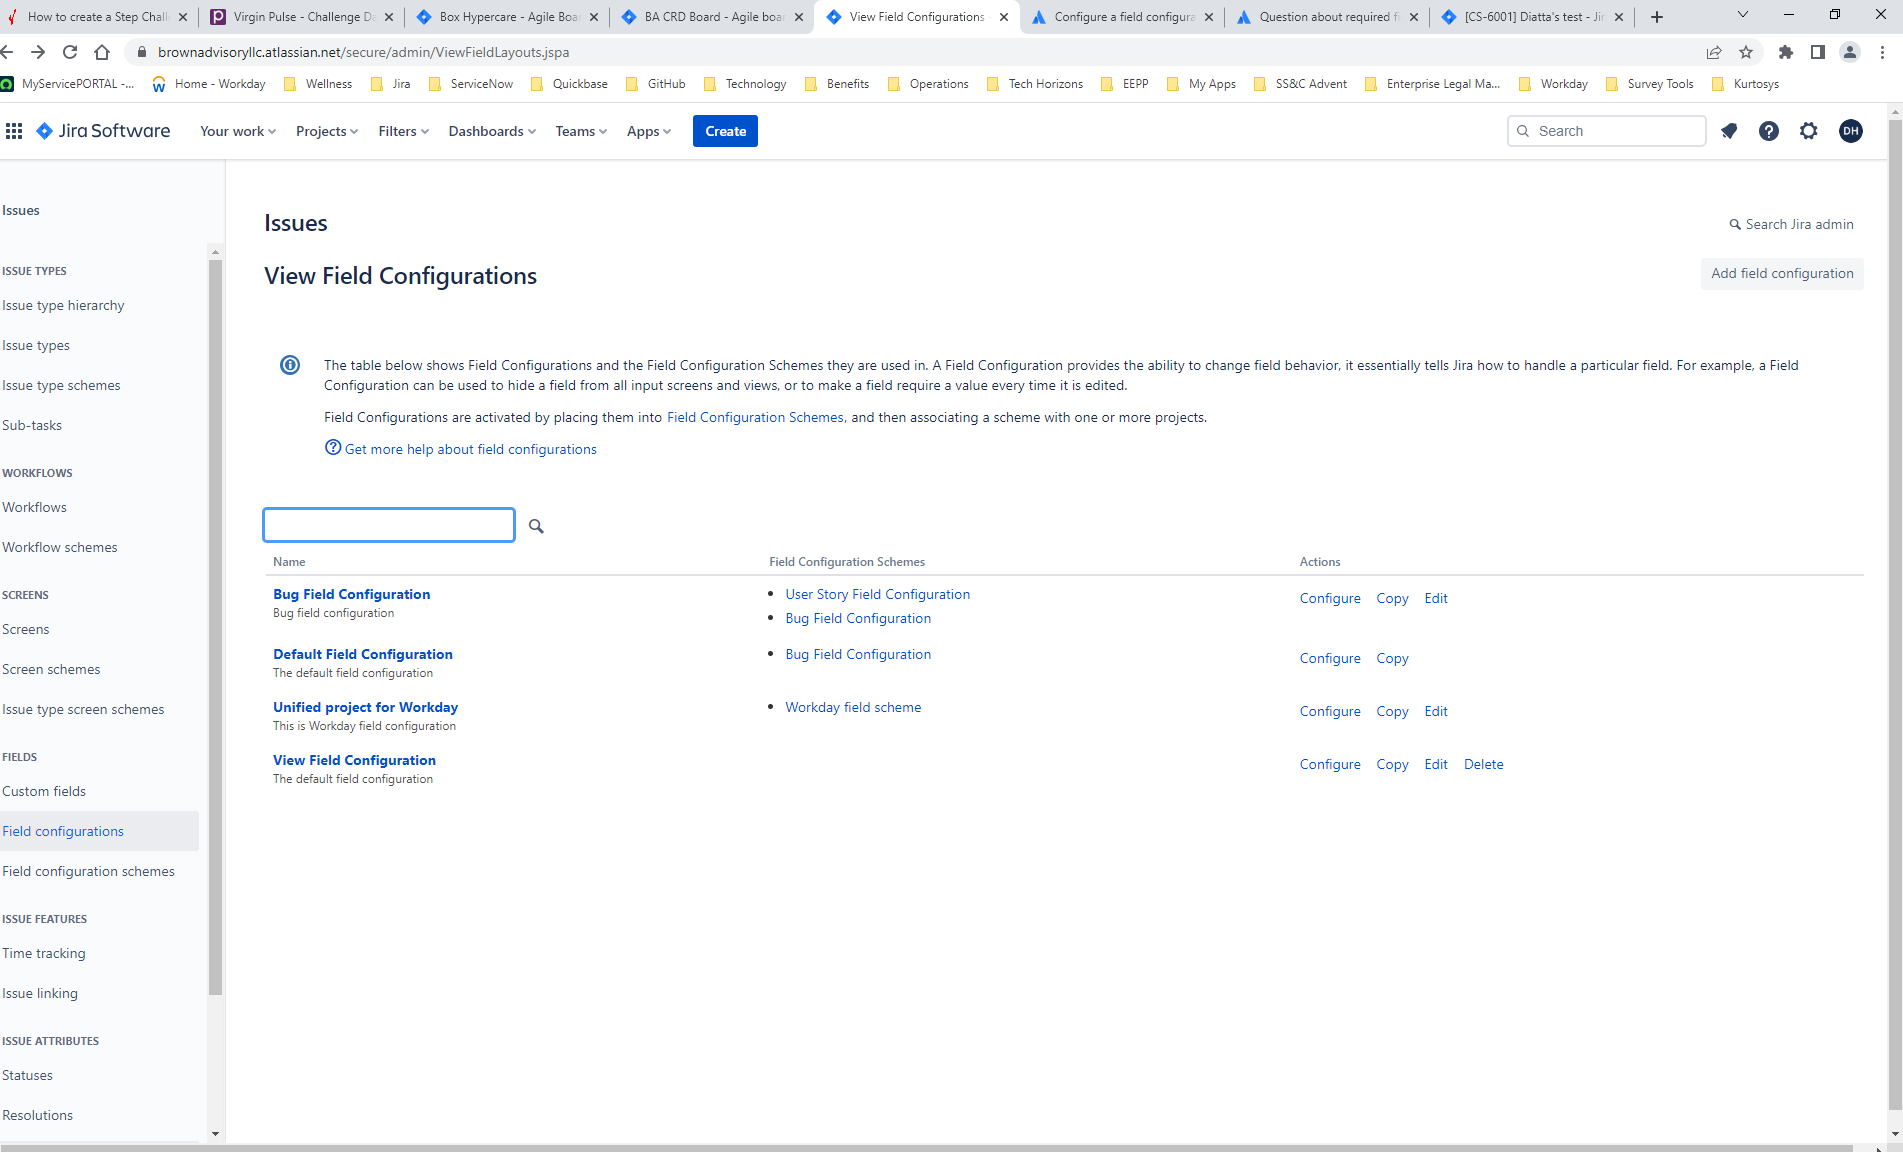Delete the View Field Configuration
Screen dimensions: 1903x1152
pyautogui.click(x=1483, y=764)
